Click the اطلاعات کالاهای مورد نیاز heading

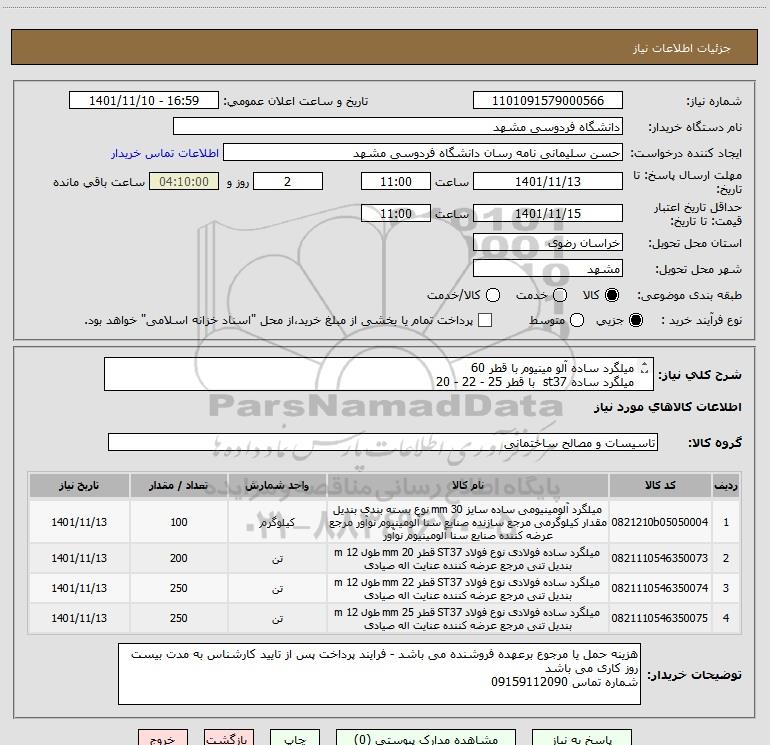(667, 407)
